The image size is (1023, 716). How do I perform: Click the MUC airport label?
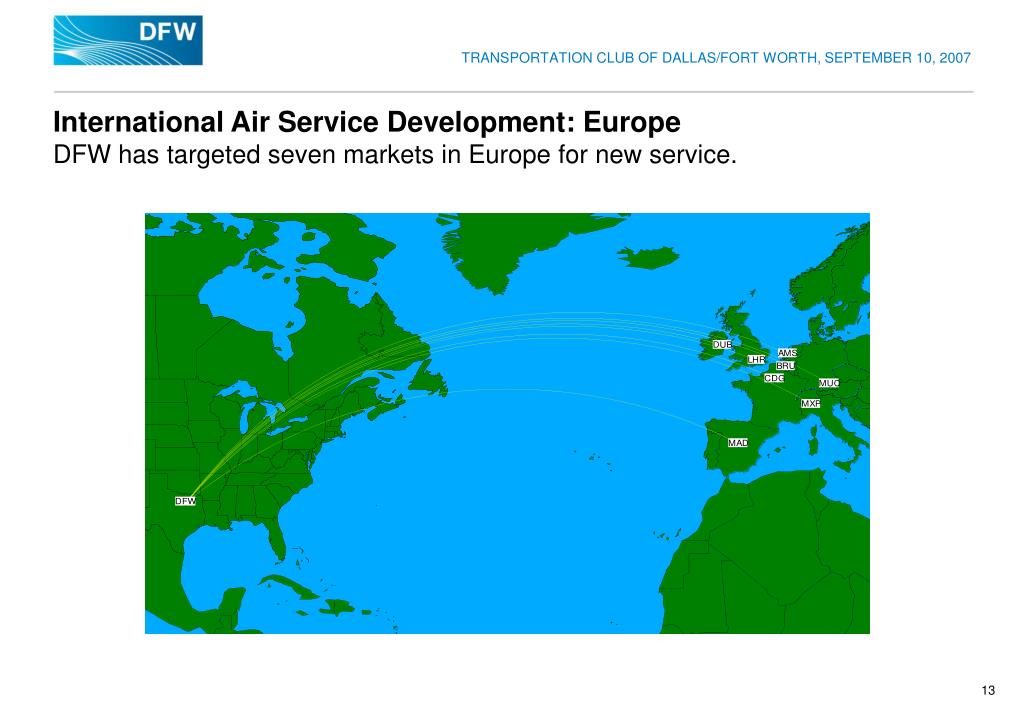click(x=829, y=383)
